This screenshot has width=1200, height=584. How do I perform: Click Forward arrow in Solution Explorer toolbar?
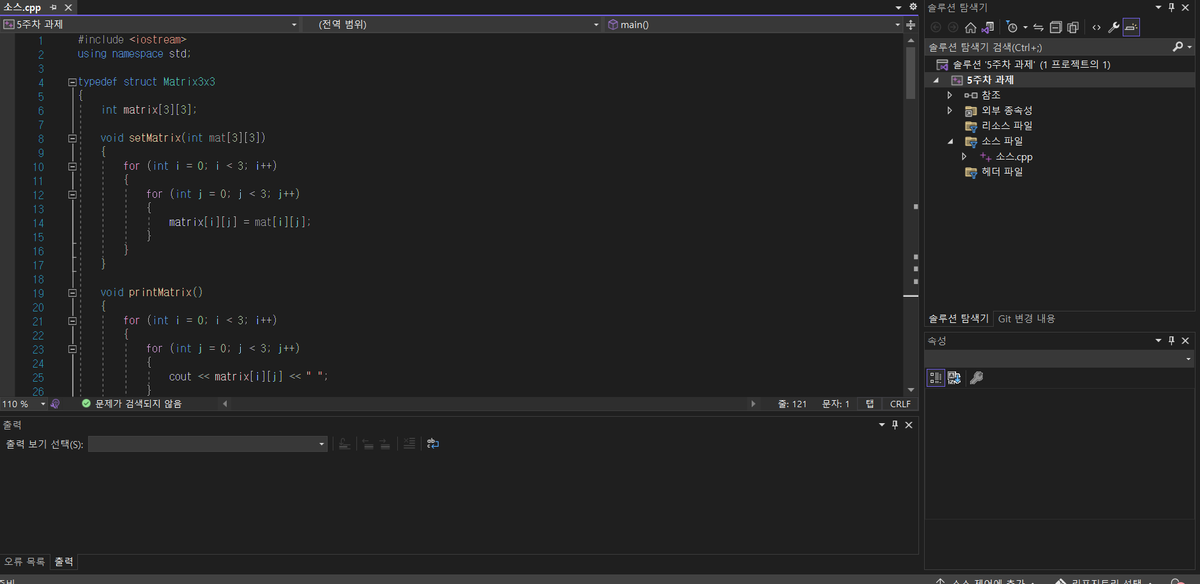953,27
